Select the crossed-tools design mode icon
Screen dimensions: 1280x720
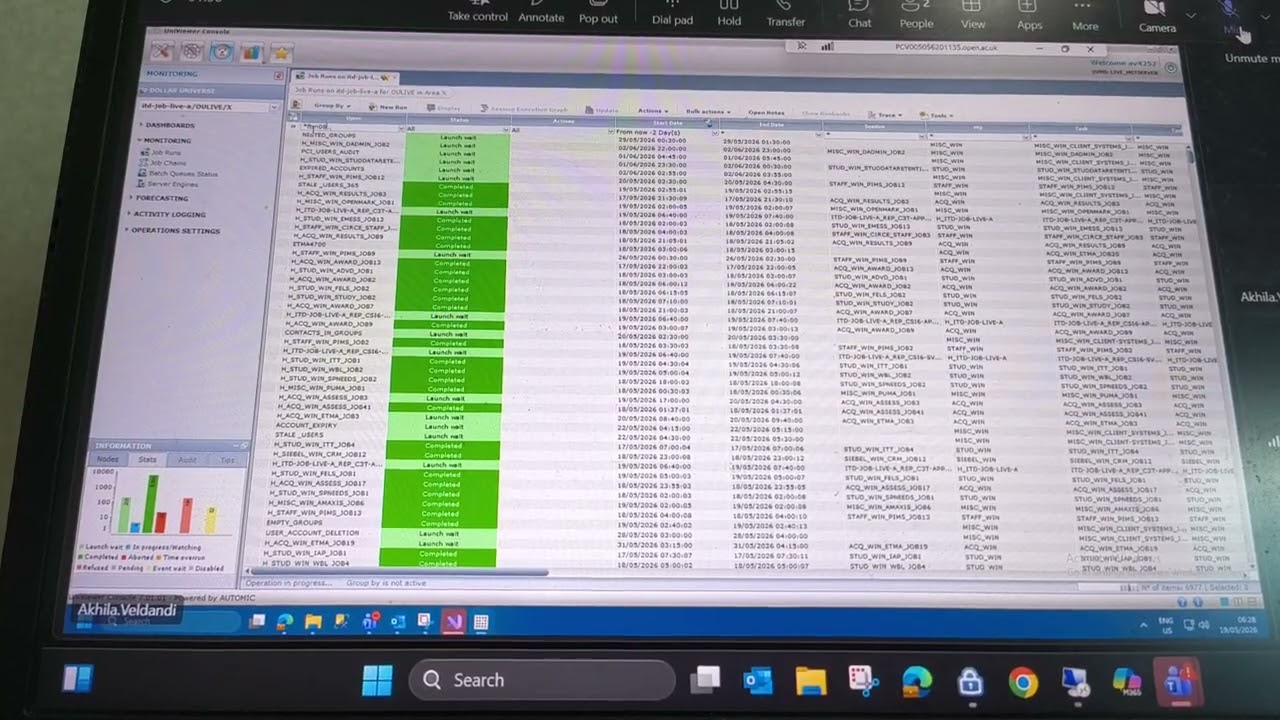162,51
